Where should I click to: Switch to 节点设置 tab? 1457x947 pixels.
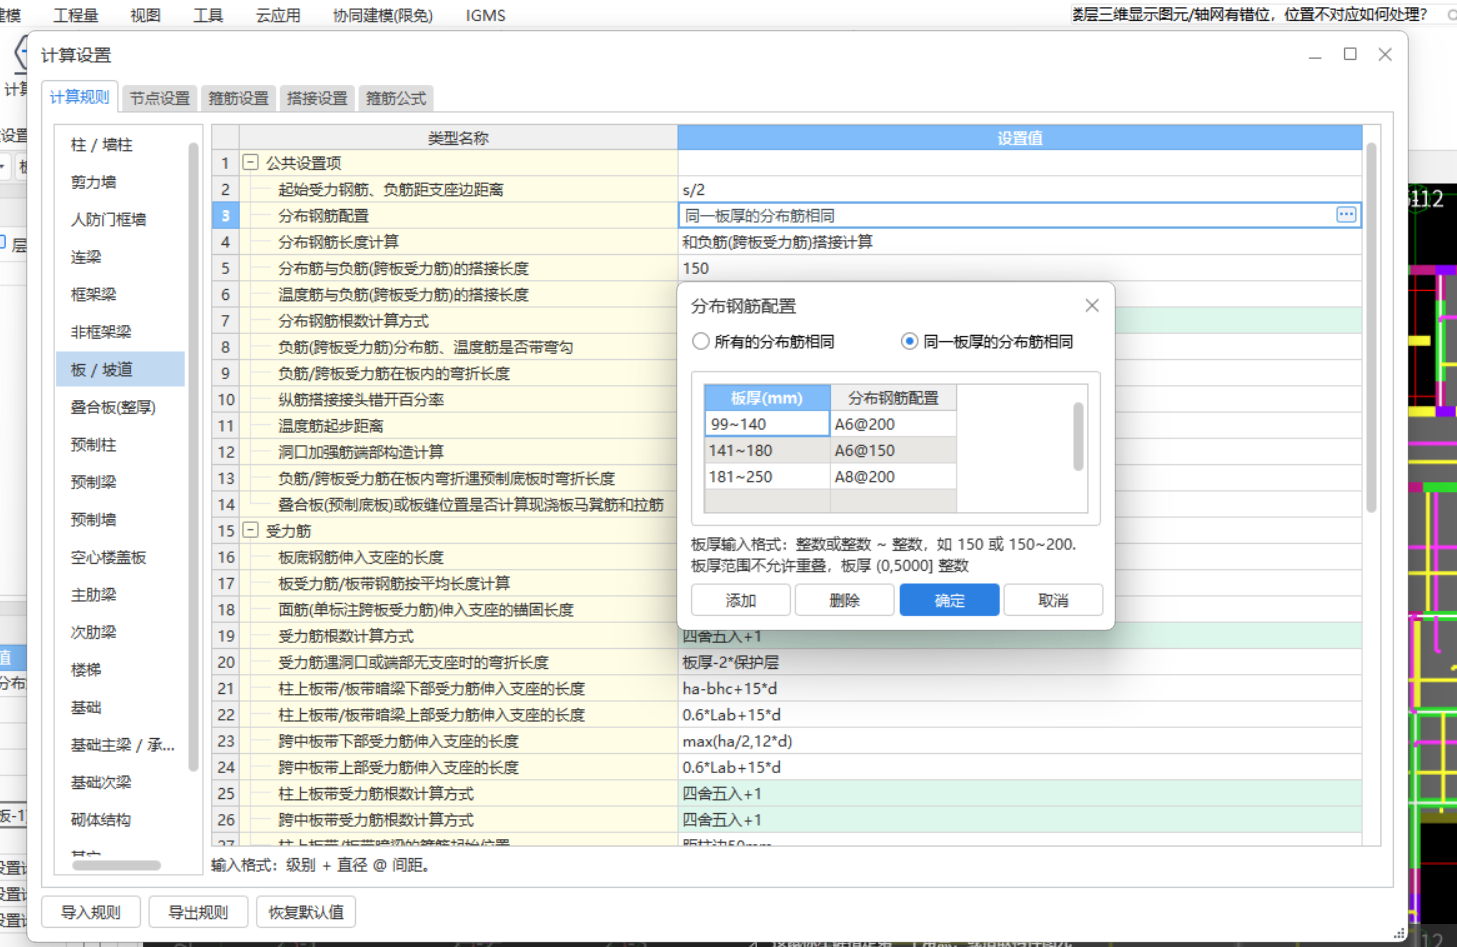pos(159,98)
